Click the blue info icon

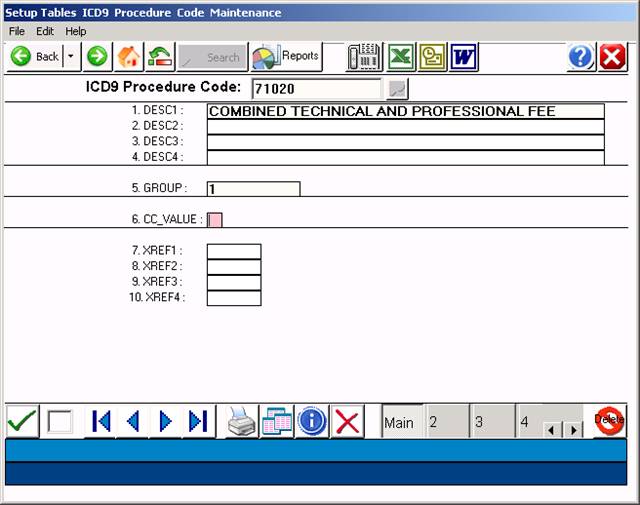[312, 421]
